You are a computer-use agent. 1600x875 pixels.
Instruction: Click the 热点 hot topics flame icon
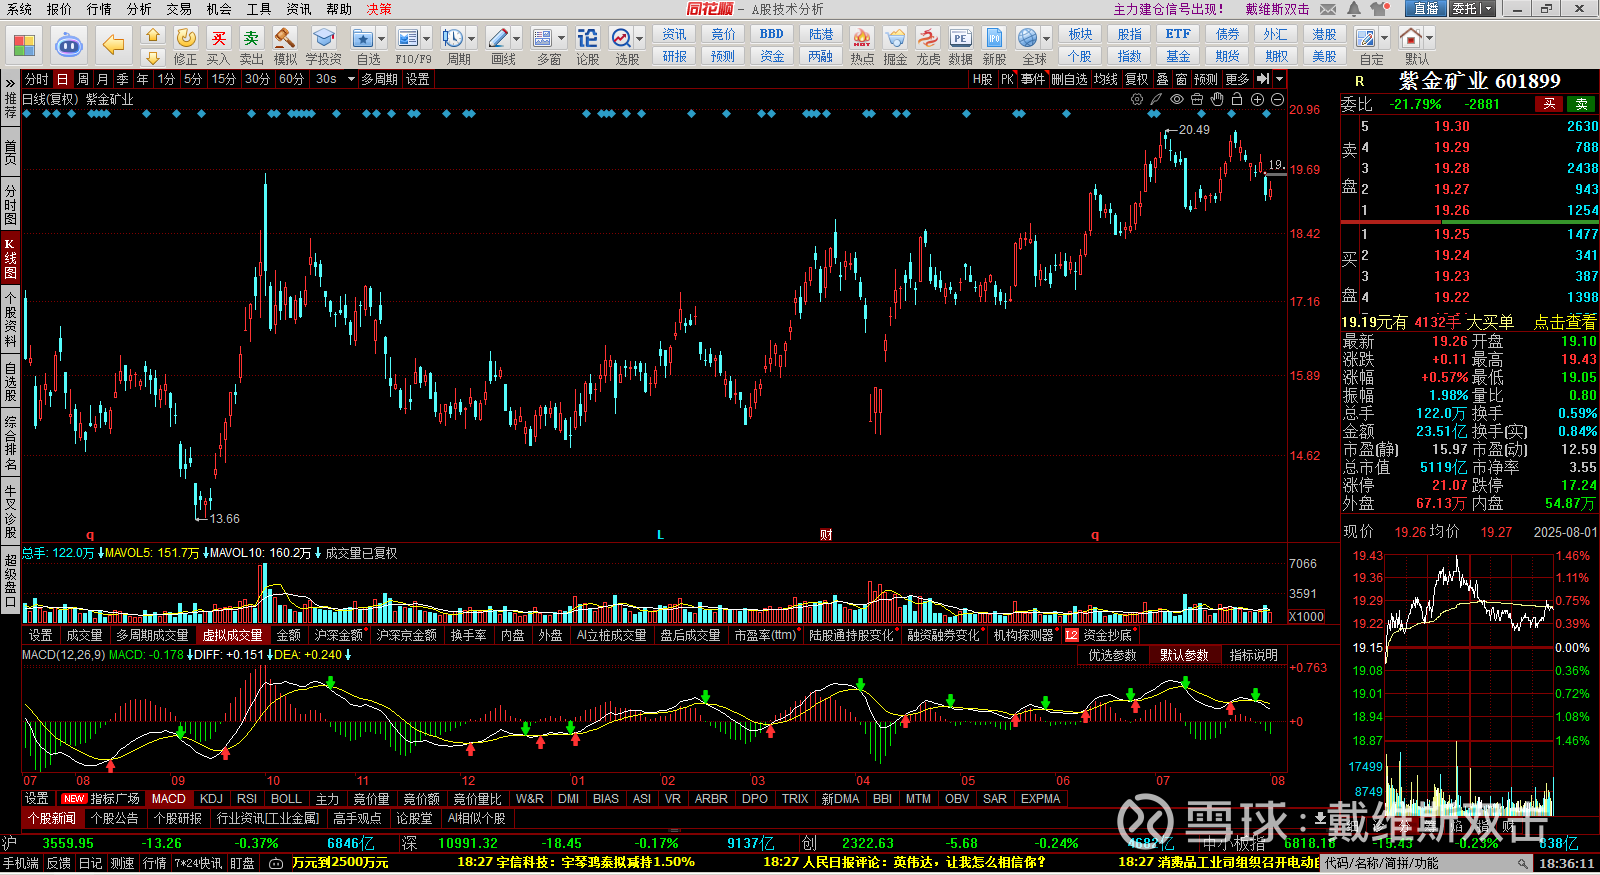(x=861, y=38)
